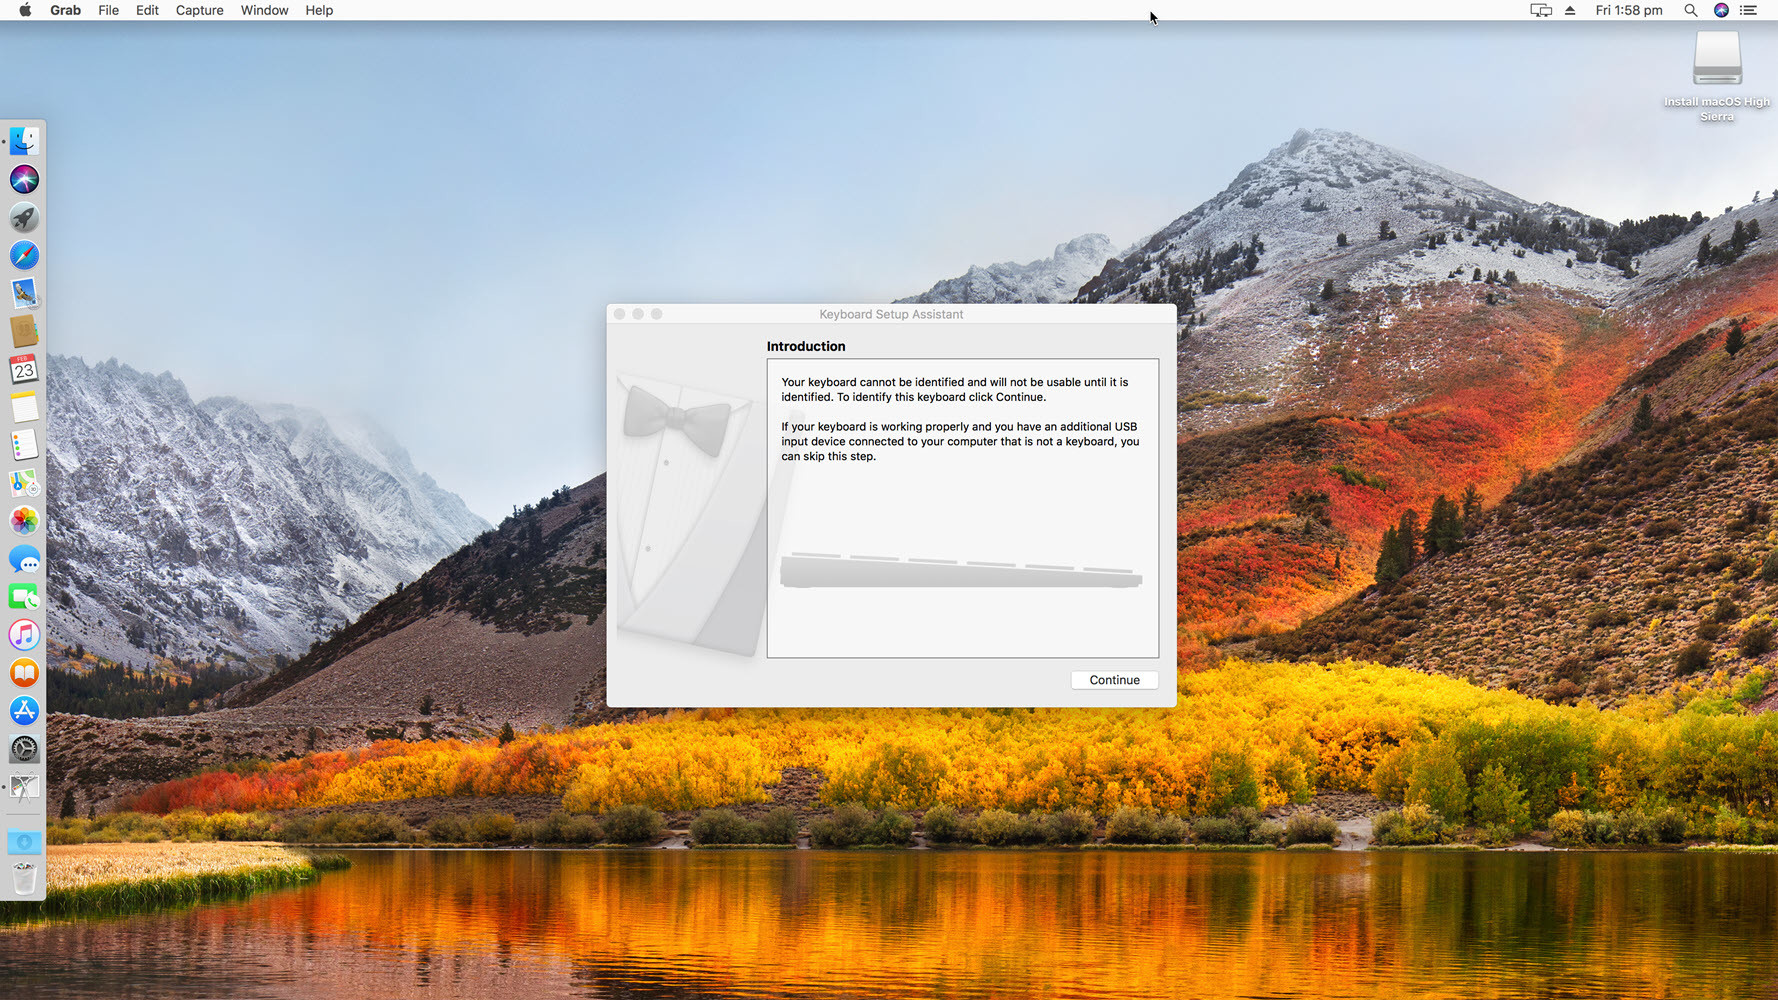Open Downloads folder in Dock
The height and width of the screenshot is (1000, 1778).
click(x=24, y=842)
